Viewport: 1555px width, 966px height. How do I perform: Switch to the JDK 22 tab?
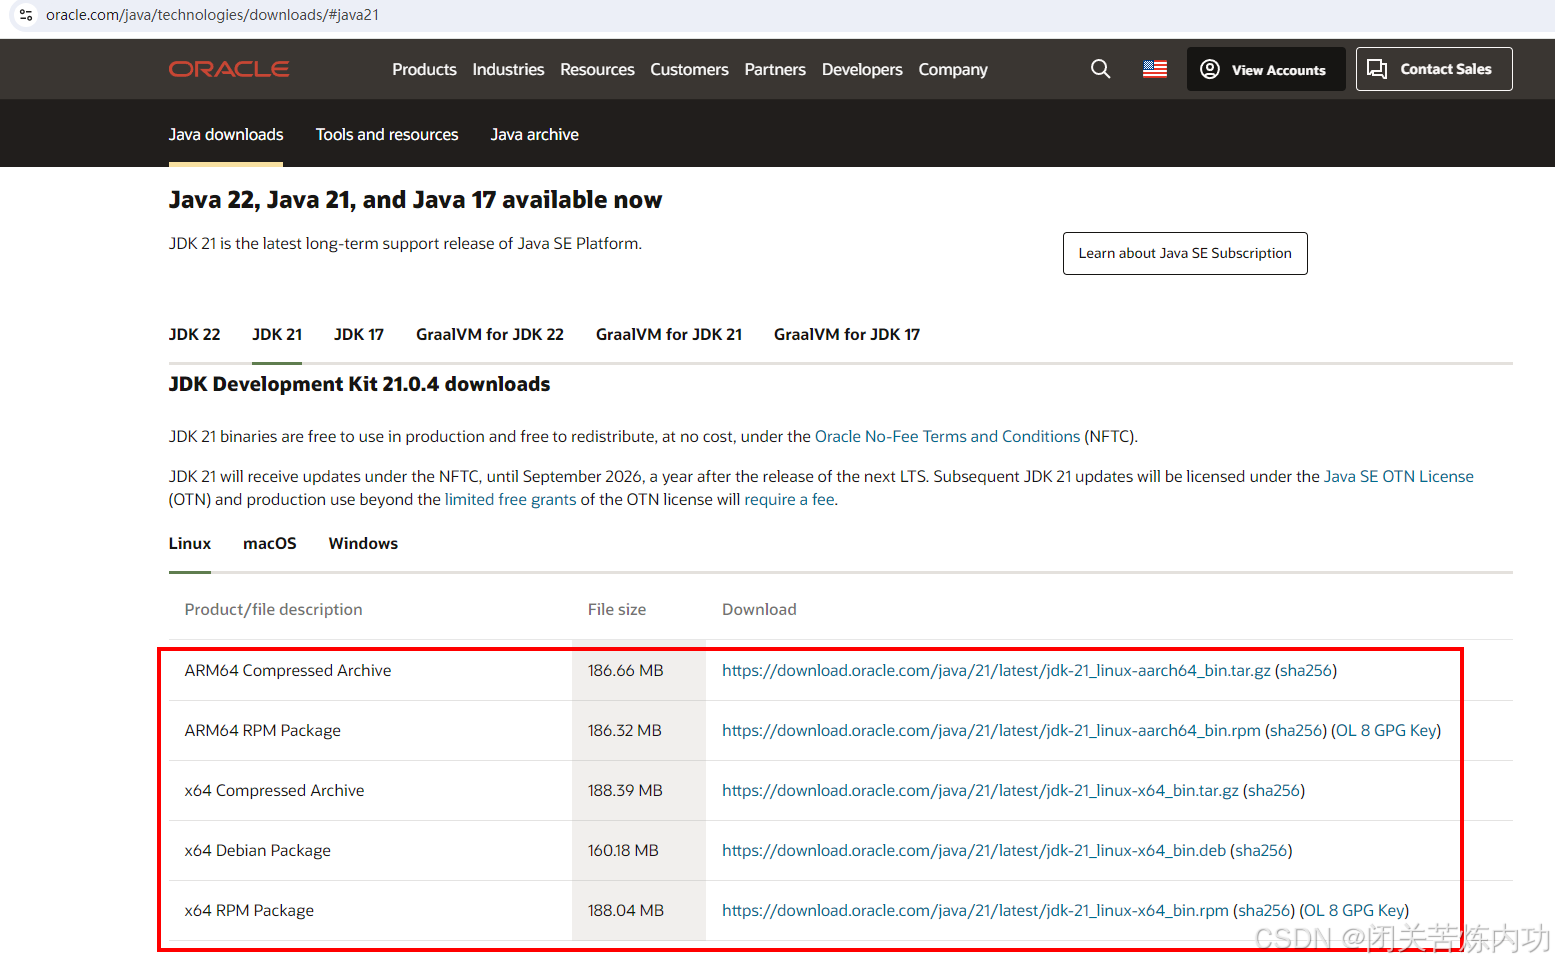(194, 334)
